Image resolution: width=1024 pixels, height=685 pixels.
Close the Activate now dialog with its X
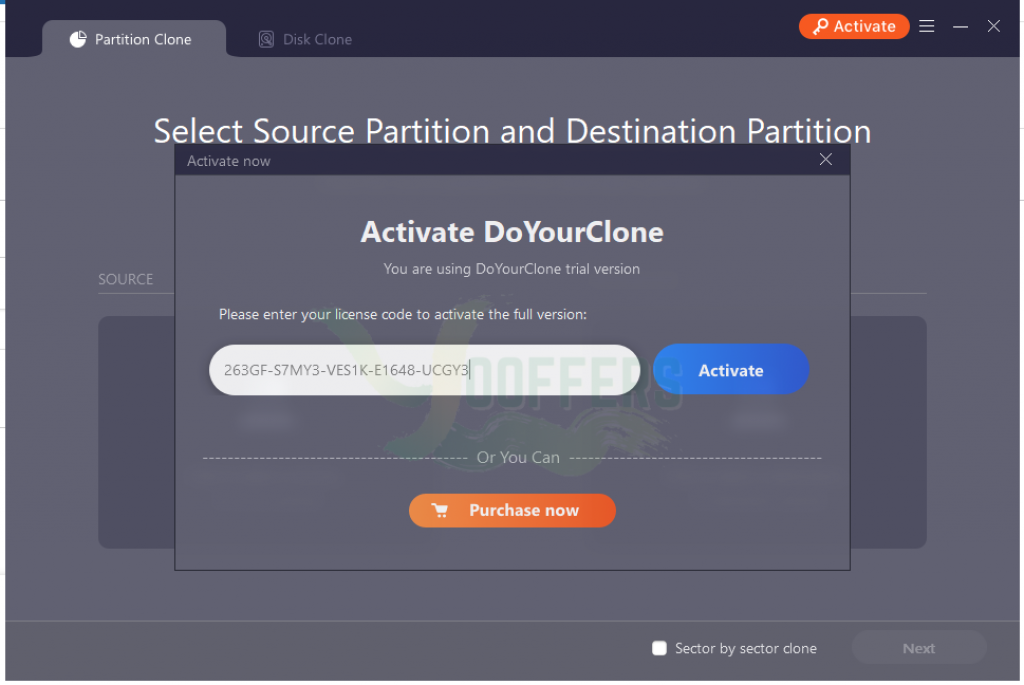click(x=825, y=159)
